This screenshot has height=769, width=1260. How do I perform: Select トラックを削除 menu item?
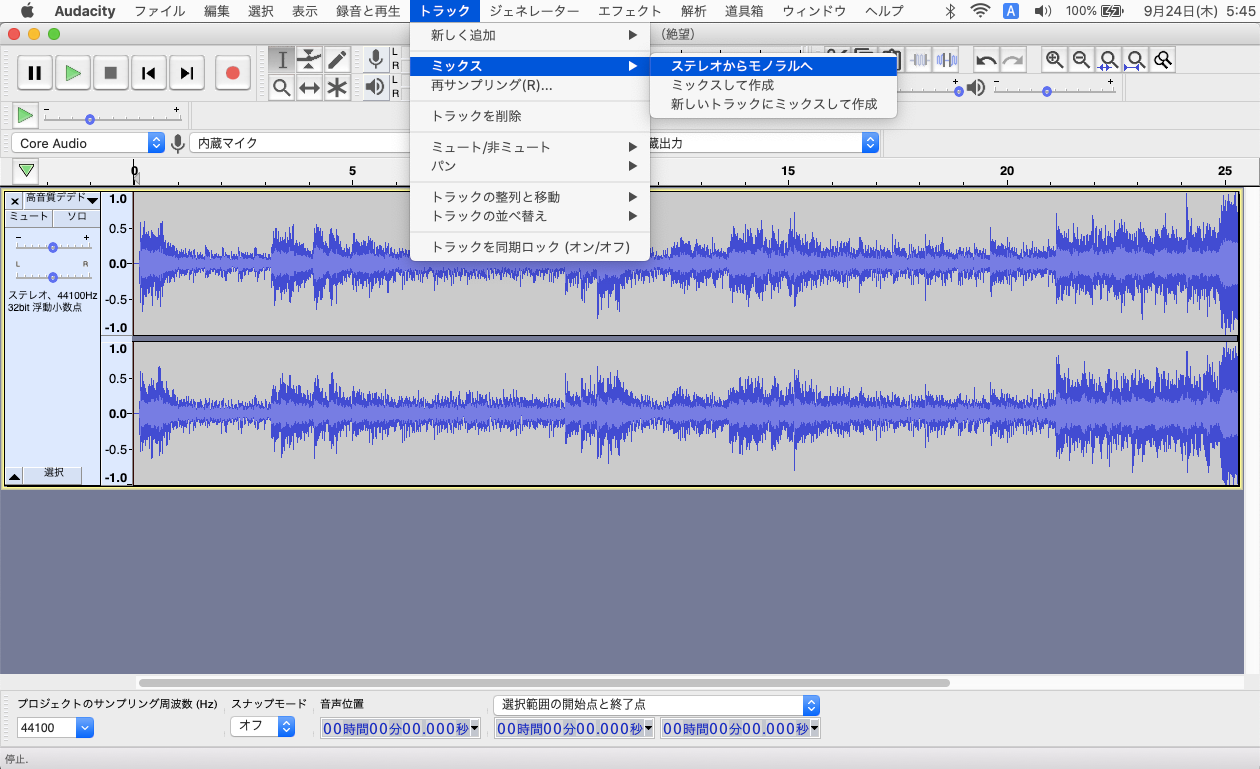pos(530,116)
